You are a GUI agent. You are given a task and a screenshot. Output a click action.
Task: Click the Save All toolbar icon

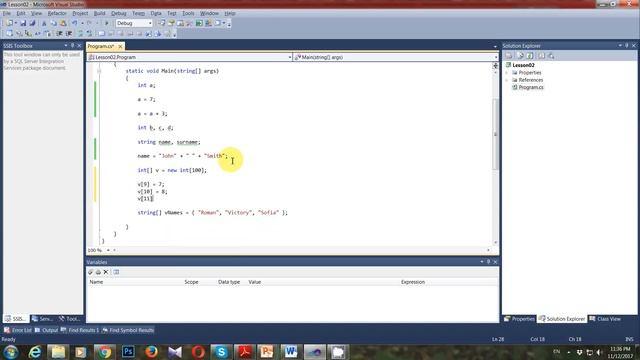click(x=32, y=23)
